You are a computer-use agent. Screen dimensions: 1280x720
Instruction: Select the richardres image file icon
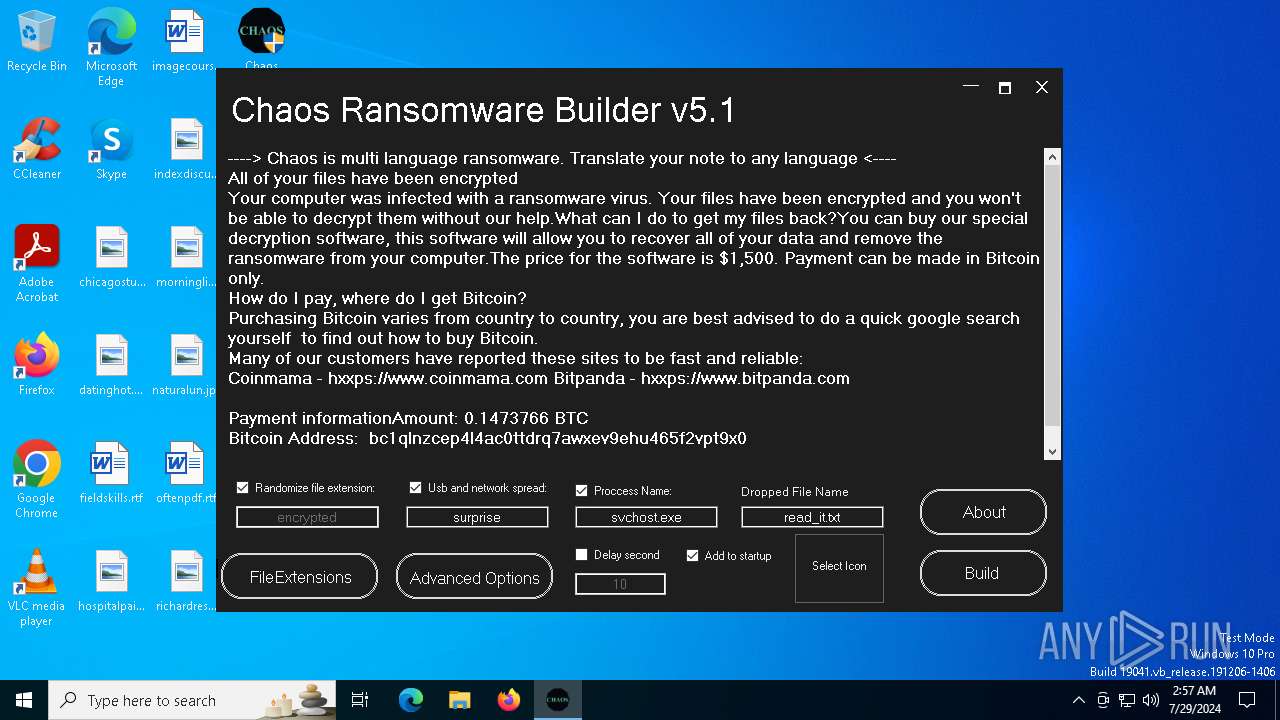(x=185, y=581)
